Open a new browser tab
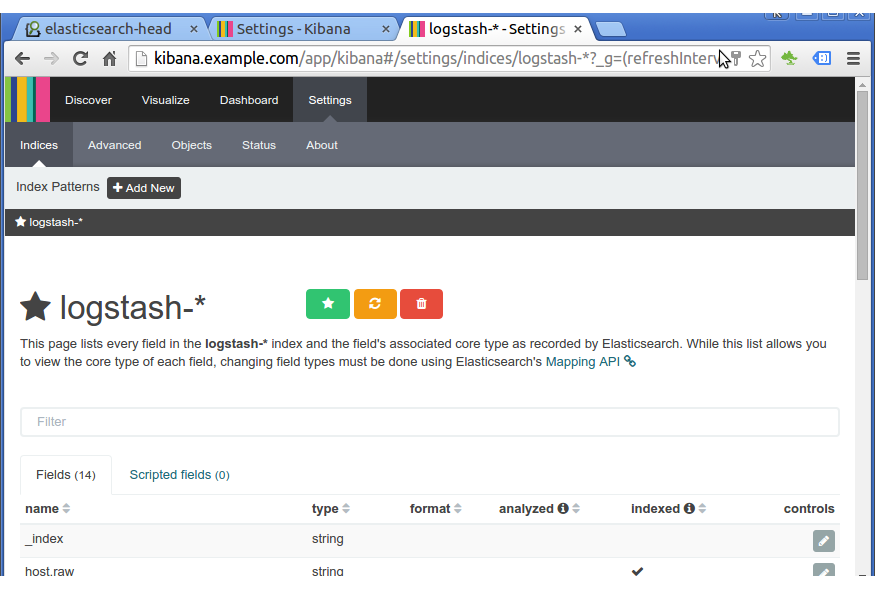This screenshot has height=589, width=875. tap(610, 30)
